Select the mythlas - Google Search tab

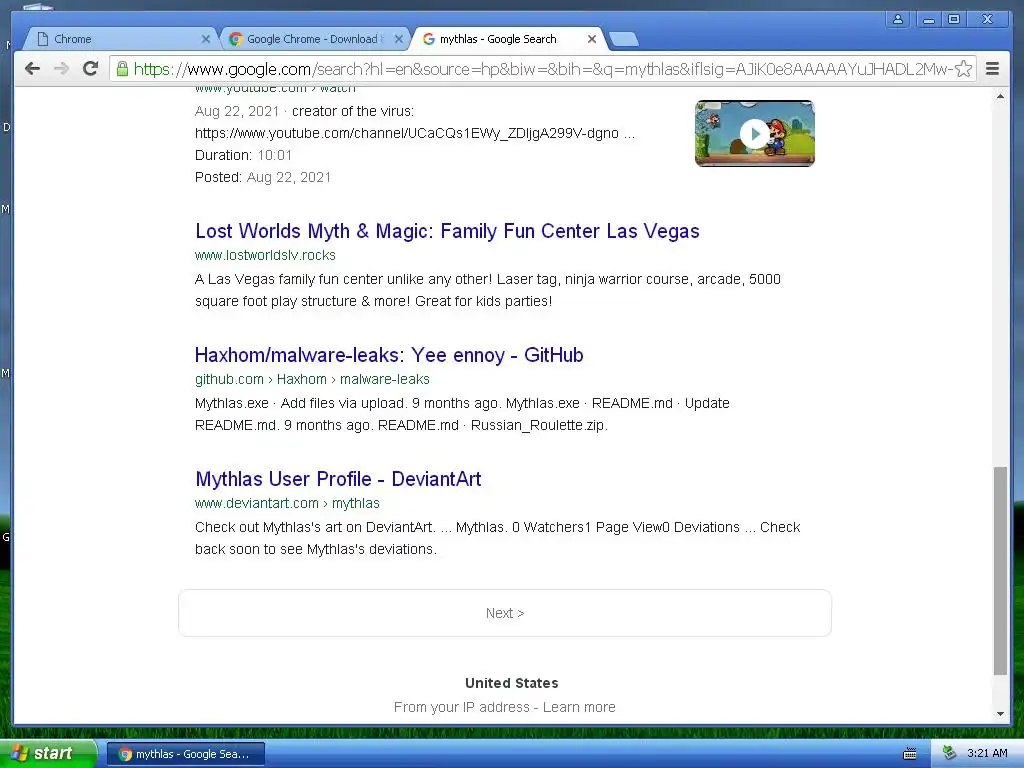click(x=508, y=39)
